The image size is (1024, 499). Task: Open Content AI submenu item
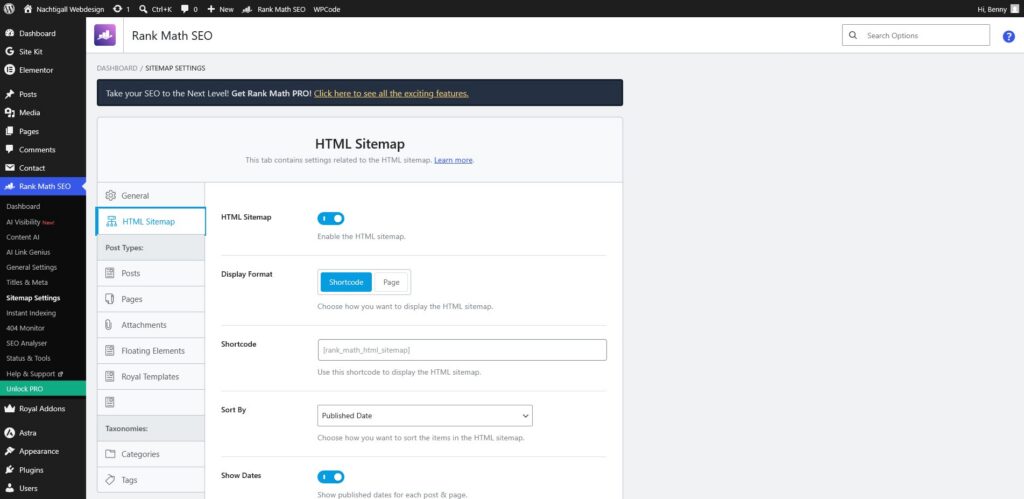23,237
